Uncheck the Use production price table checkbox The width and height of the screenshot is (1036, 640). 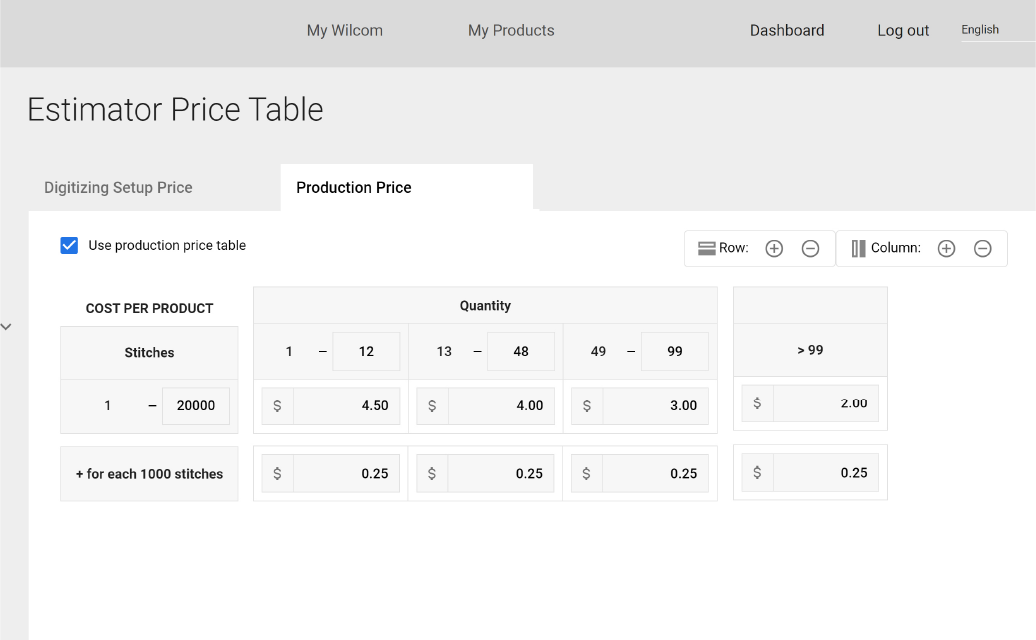[69, 244]
